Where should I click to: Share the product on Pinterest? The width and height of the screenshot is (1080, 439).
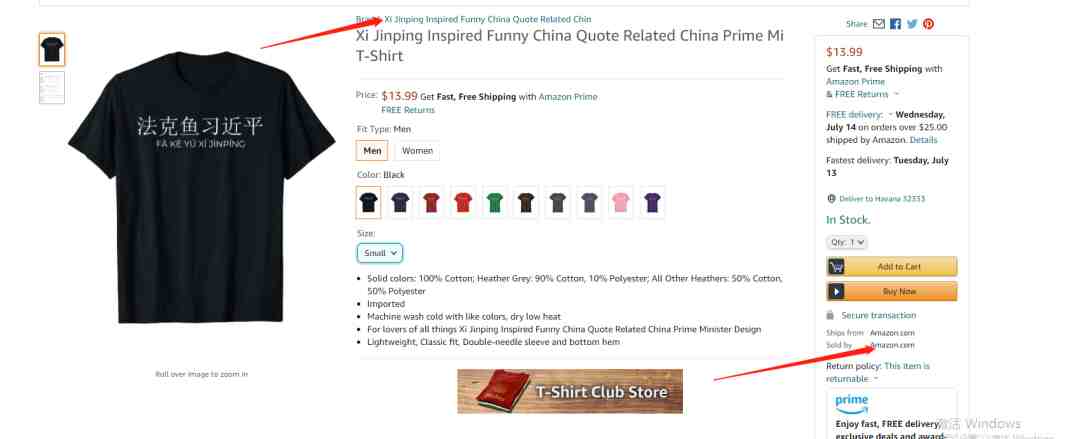tap(928, 24)
